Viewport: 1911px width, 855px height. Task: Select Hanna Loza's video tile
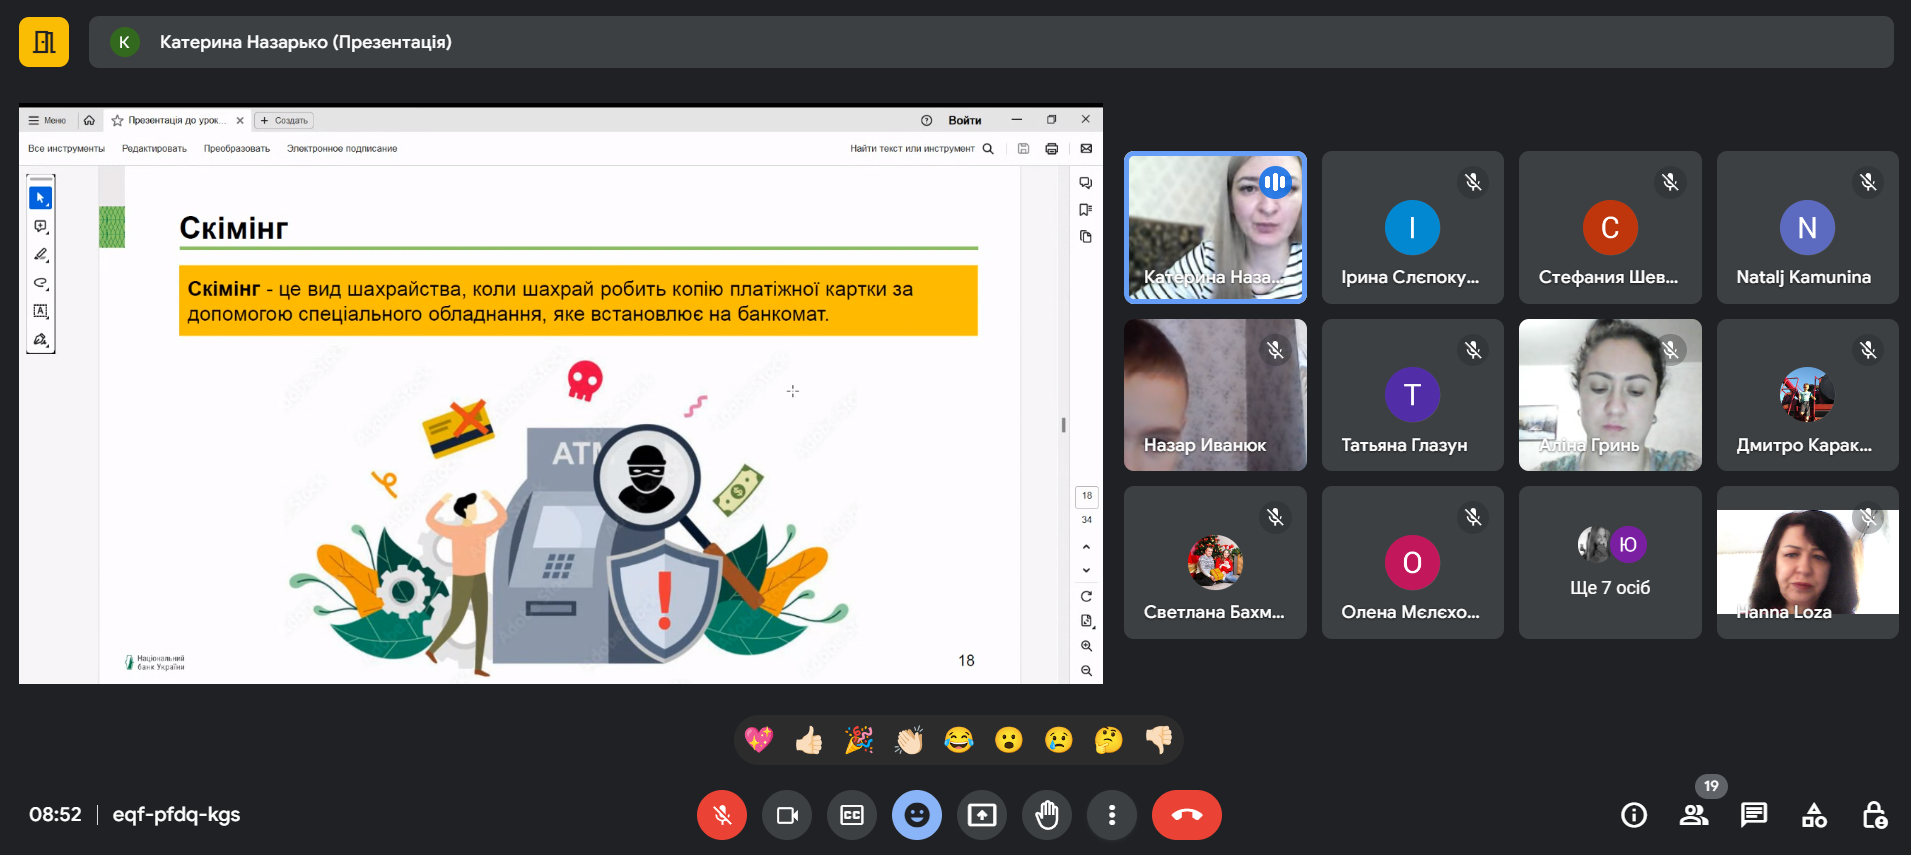pos(1807,563)
